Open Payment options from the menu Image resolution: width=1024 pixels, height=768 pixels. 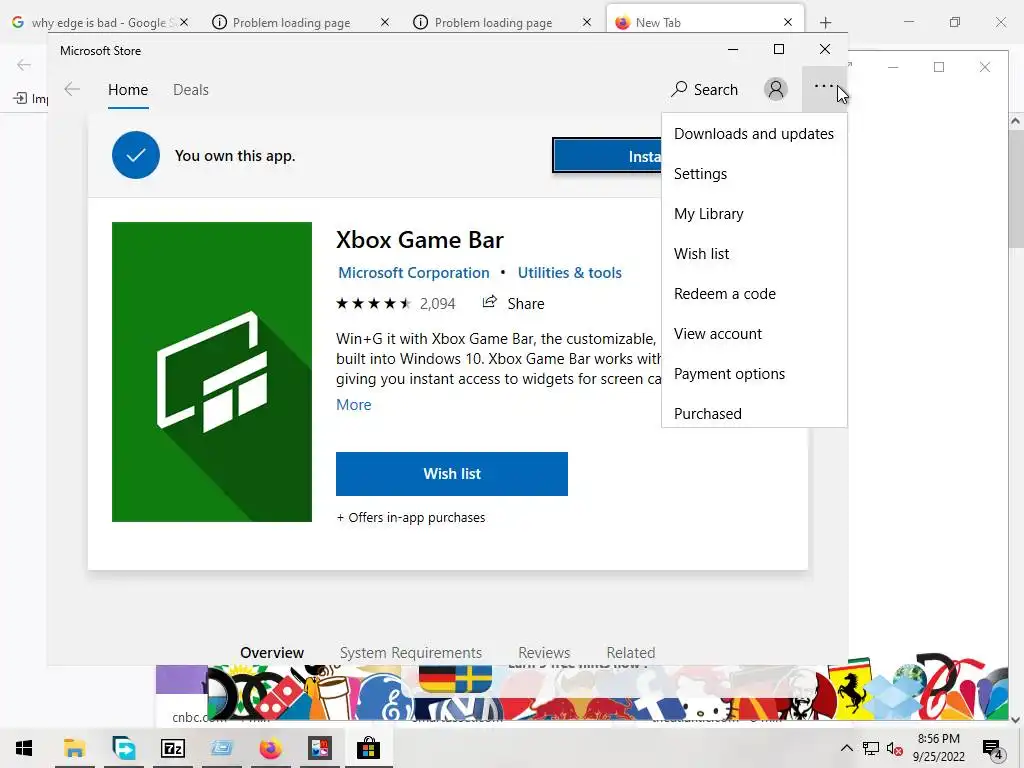click(754, 374)
